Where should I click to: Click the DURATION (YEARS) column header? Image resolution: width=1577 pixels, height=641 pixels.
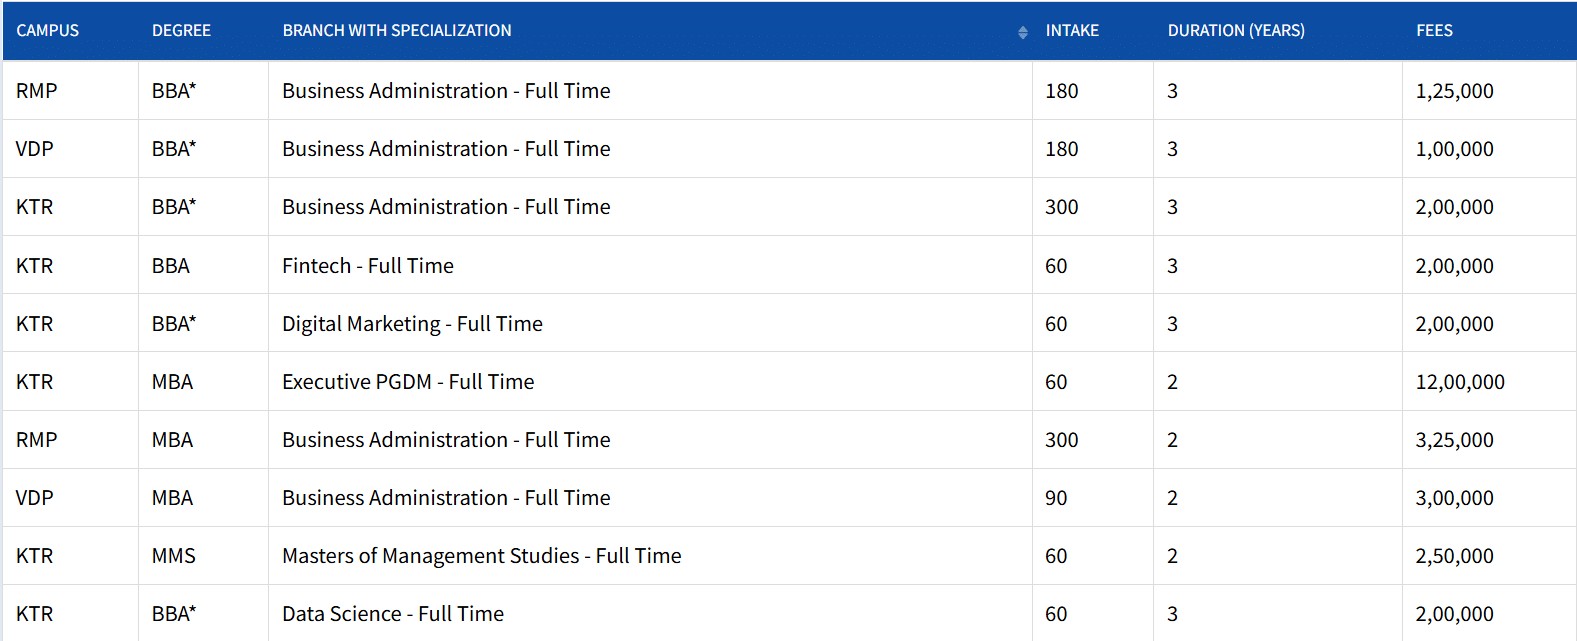1236,31
